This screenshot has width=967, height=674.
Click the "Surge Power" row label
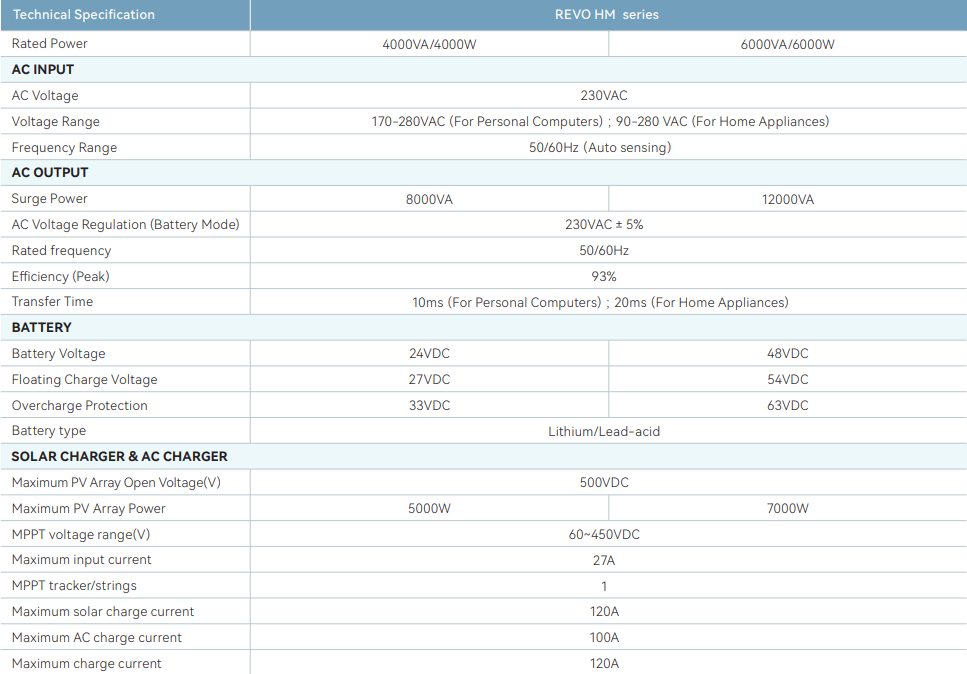click(49, 199)
